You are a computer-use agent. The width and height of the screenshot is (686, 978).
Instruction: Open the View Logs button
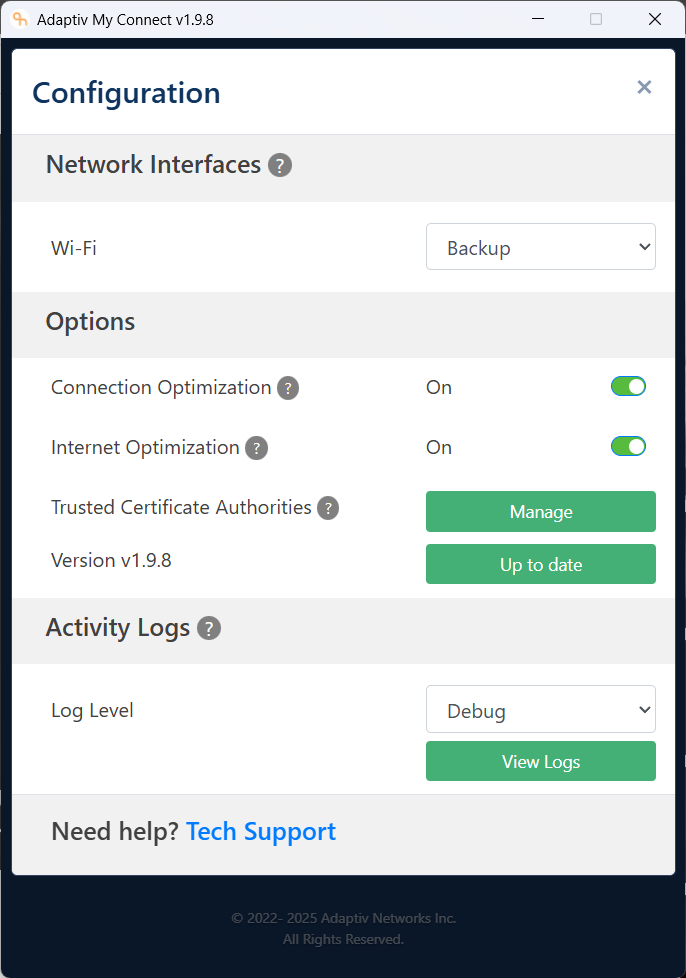pos(541,761)
